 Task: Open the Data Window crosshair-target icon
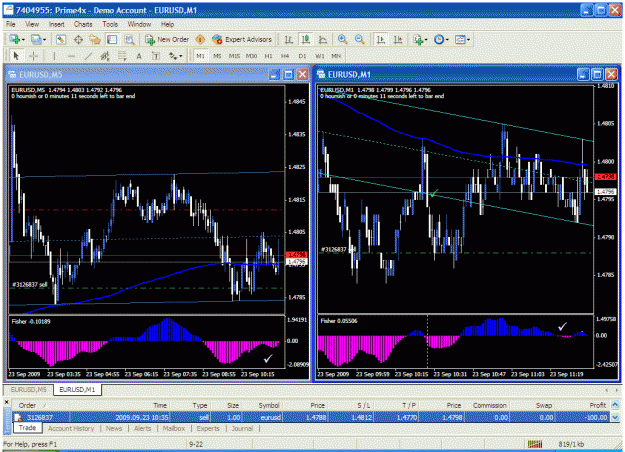pyautogui.click(x=78, y=39)
